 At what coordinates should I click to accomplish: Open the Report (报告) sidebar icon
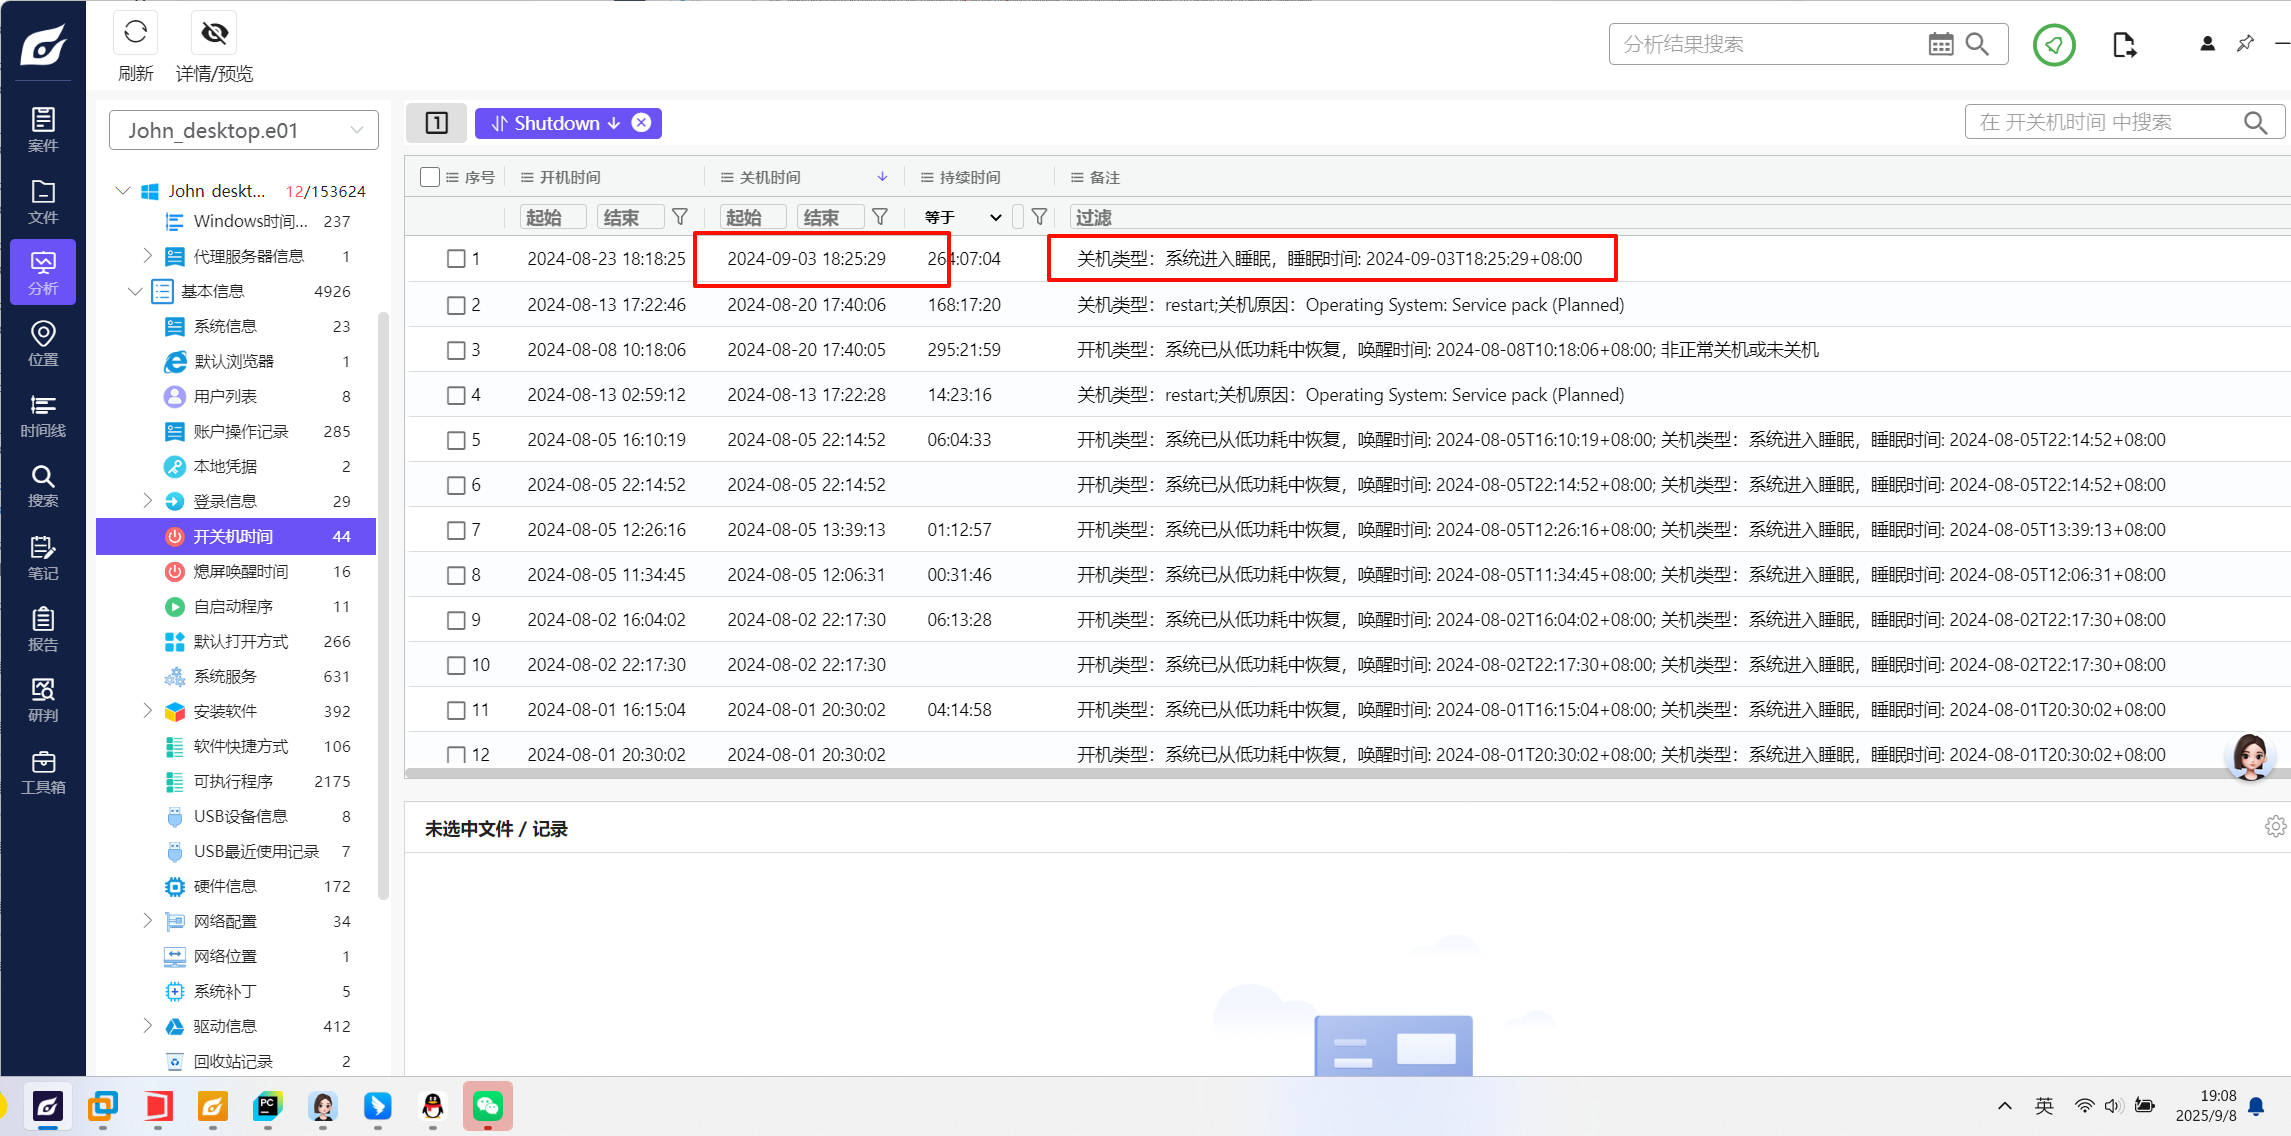[43, 629]
